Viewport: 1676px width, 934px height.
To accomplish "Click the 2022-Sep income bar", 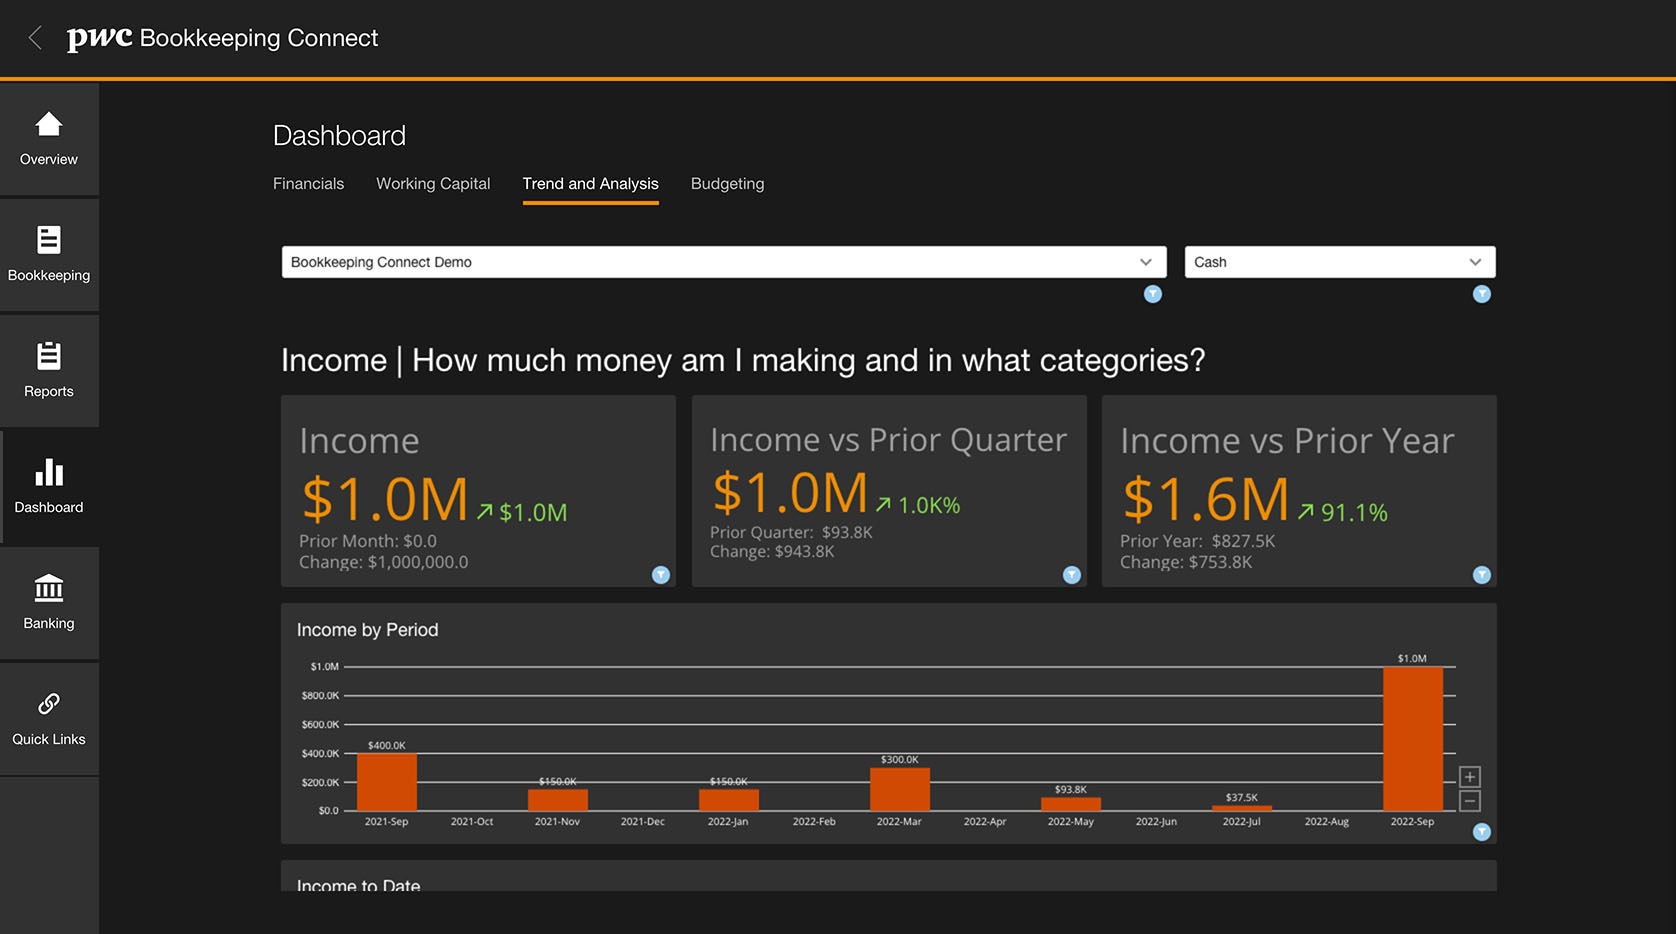I will point(1412,739).
